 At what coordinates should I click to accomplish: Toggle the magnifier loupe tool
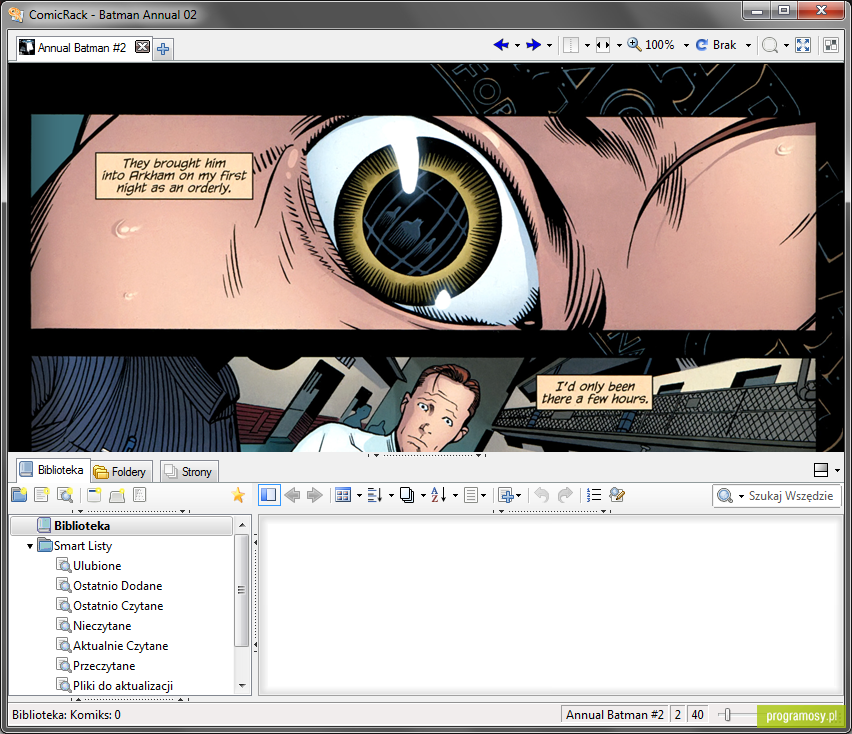pyautogui.click(x=769, y=45)
